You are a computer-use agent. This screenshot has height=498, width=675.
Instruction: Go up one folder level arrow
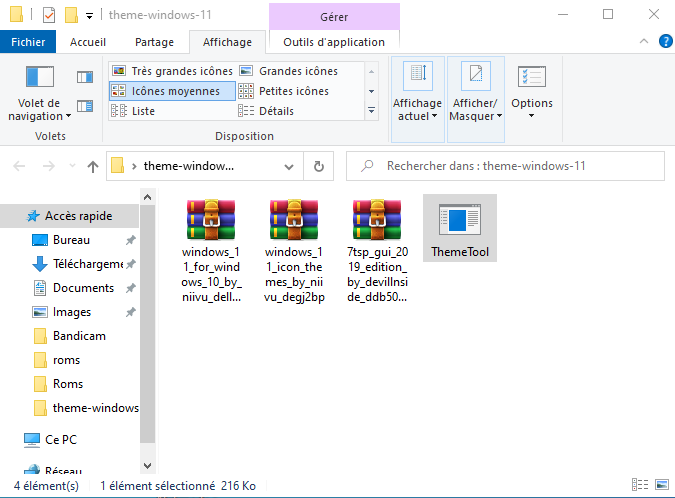tap(93, 166)
